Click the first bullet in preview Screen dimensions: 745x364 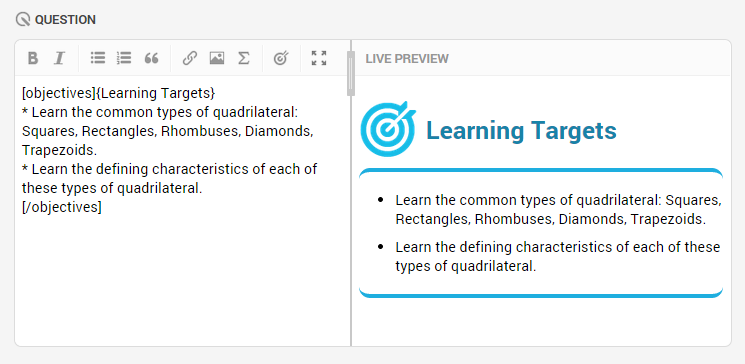click(x=558, y=210)
